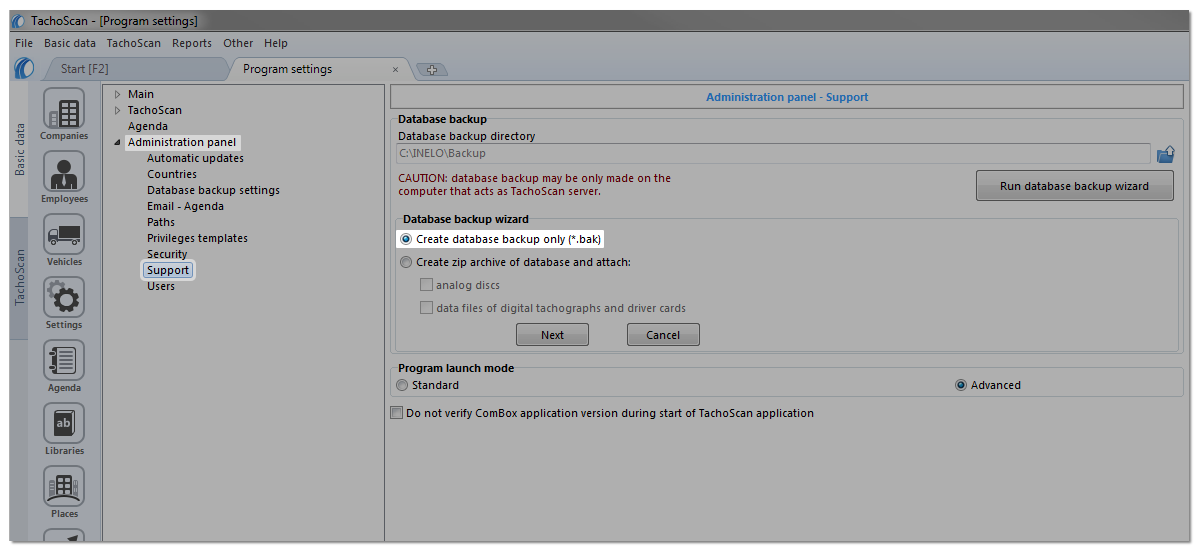1199x551 pixels.
Task: Tick the analog discs checkbox
Action: click(427, 285)
